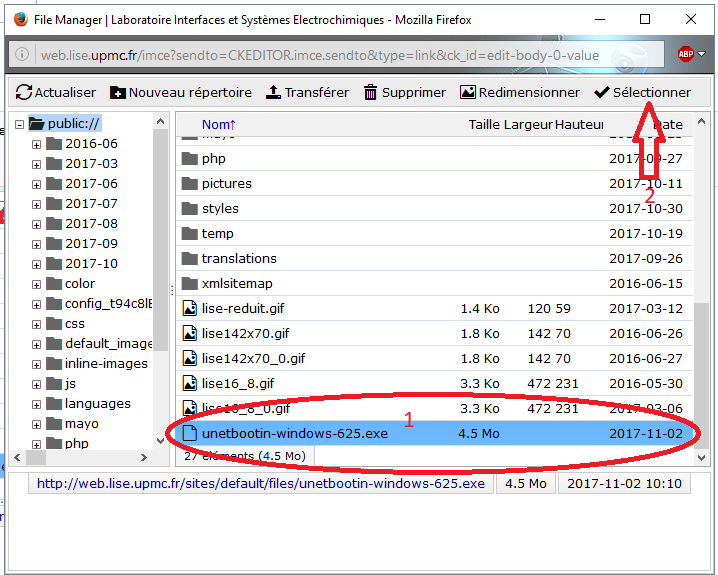Screen dimensions: 718x575
Task: Sort files by the Largeur column header
Action: (x=528, y=125)
